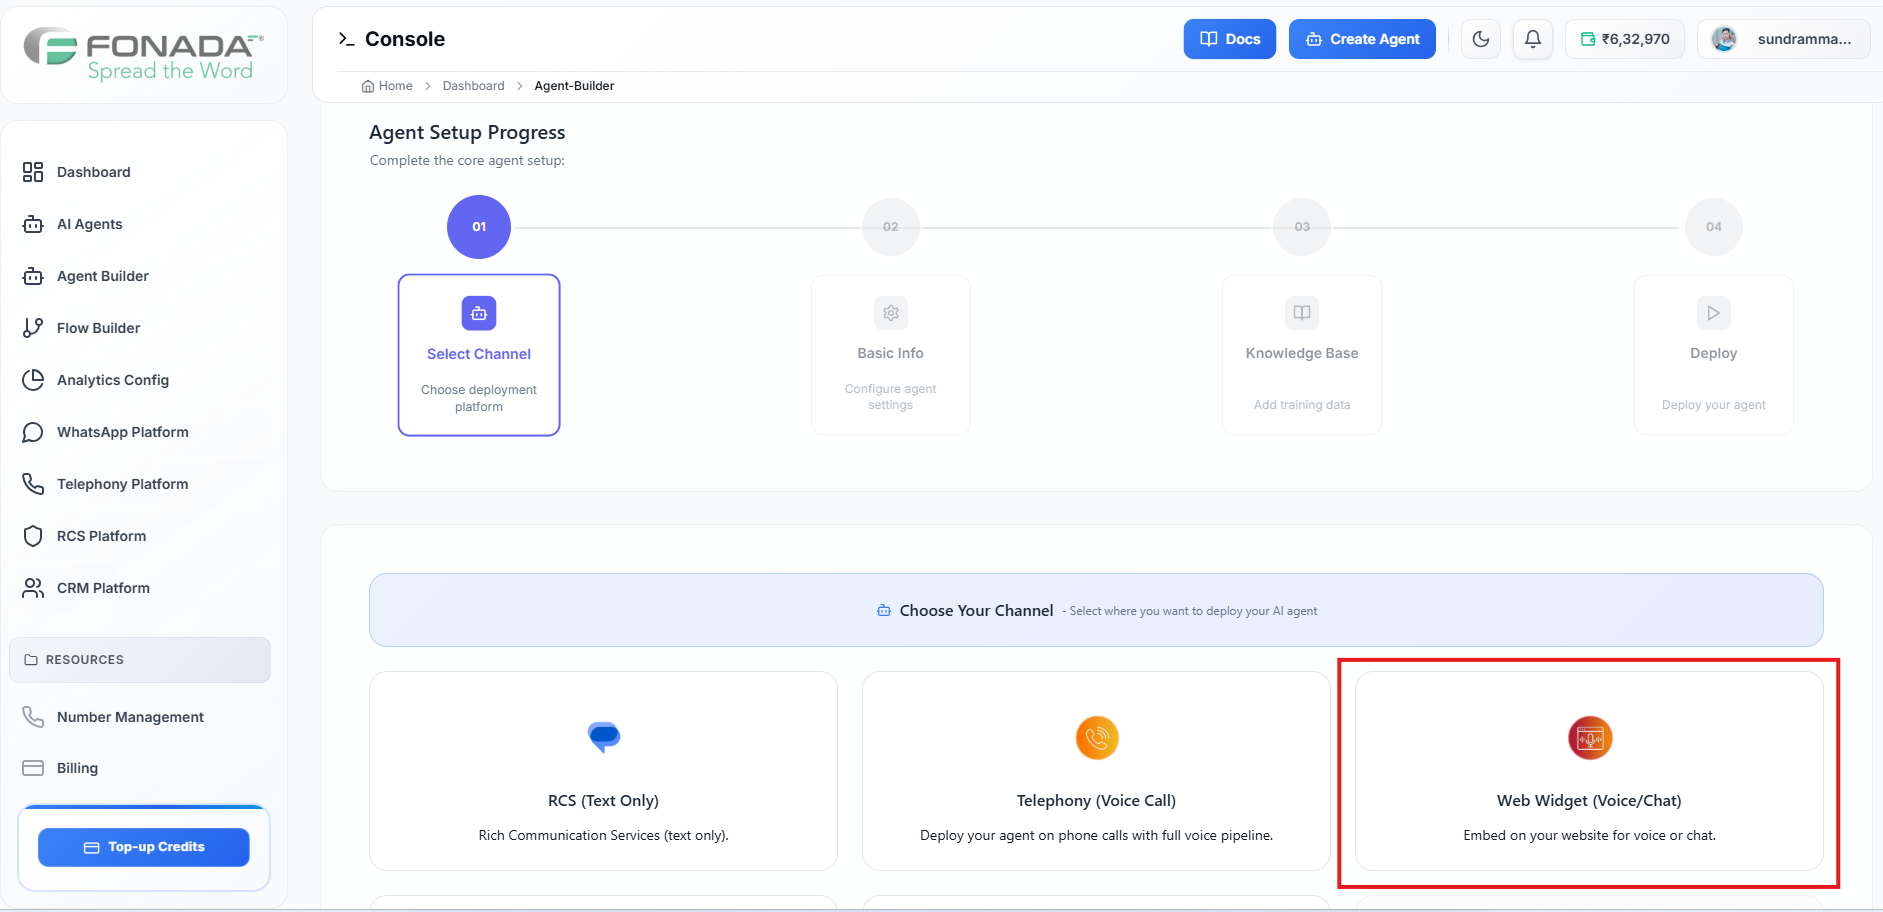Click the Create Agent button
Screen dimensions: 1883x912
pos(1362,39)
